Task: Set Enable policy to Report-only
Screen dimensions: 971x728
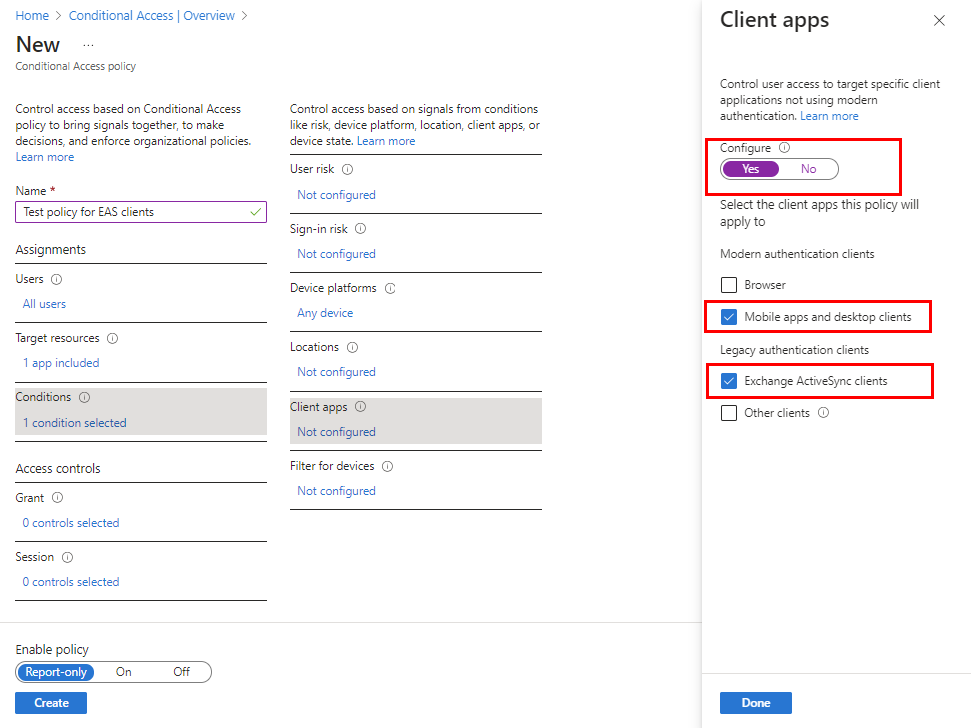Action: click(56, 672)
